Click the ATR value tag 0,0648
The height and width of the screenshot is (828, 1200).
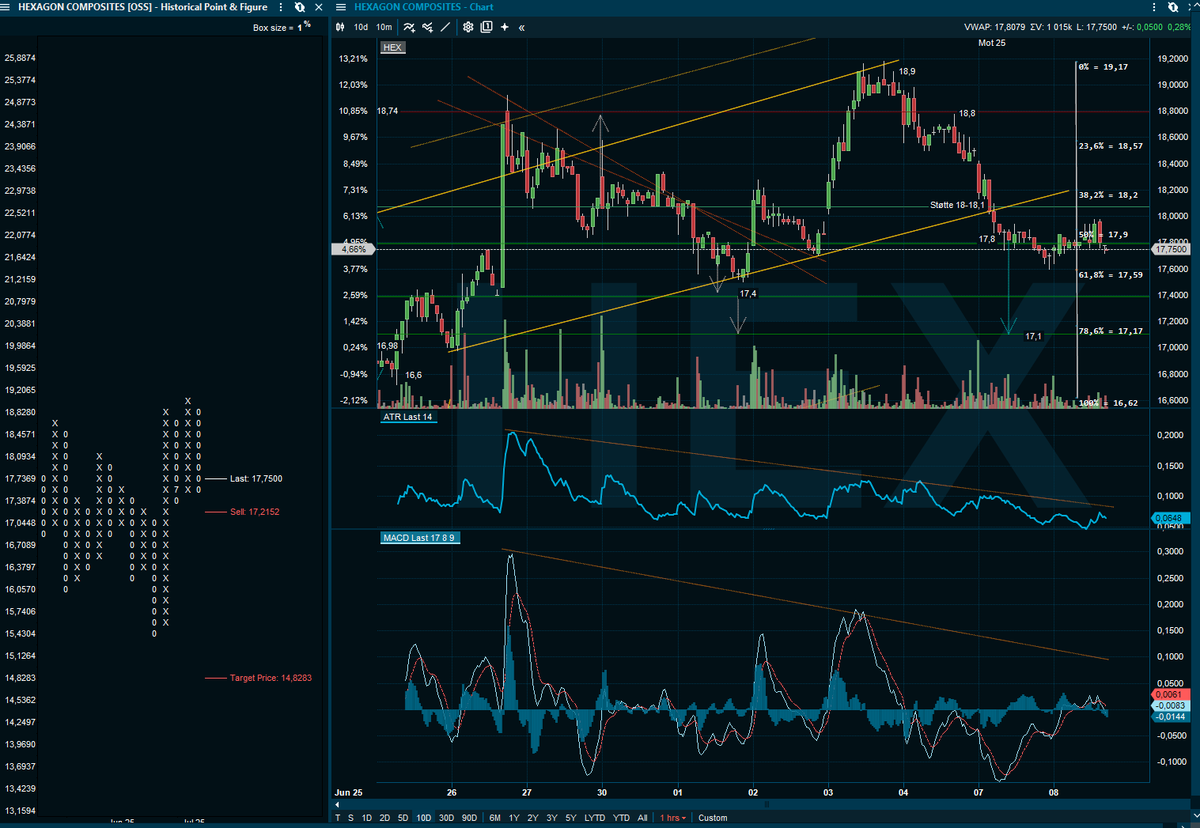tap(1170, 517)
